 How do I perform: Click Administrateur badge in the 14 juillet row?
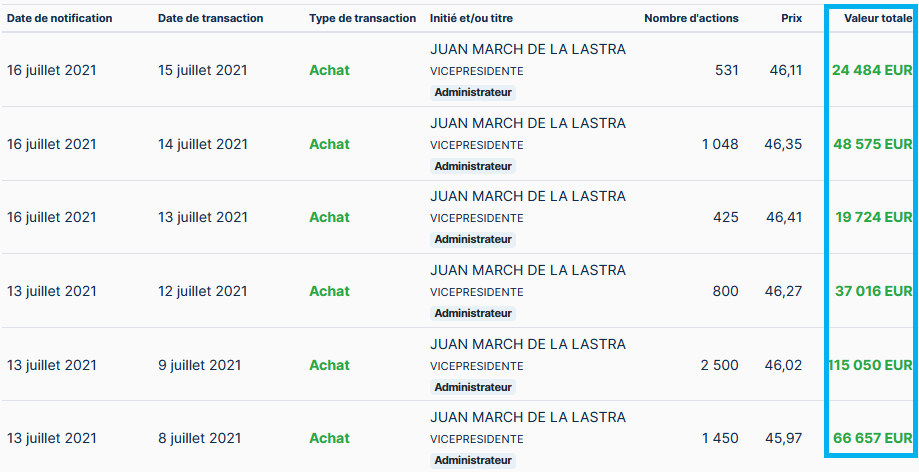pos(473,166)
